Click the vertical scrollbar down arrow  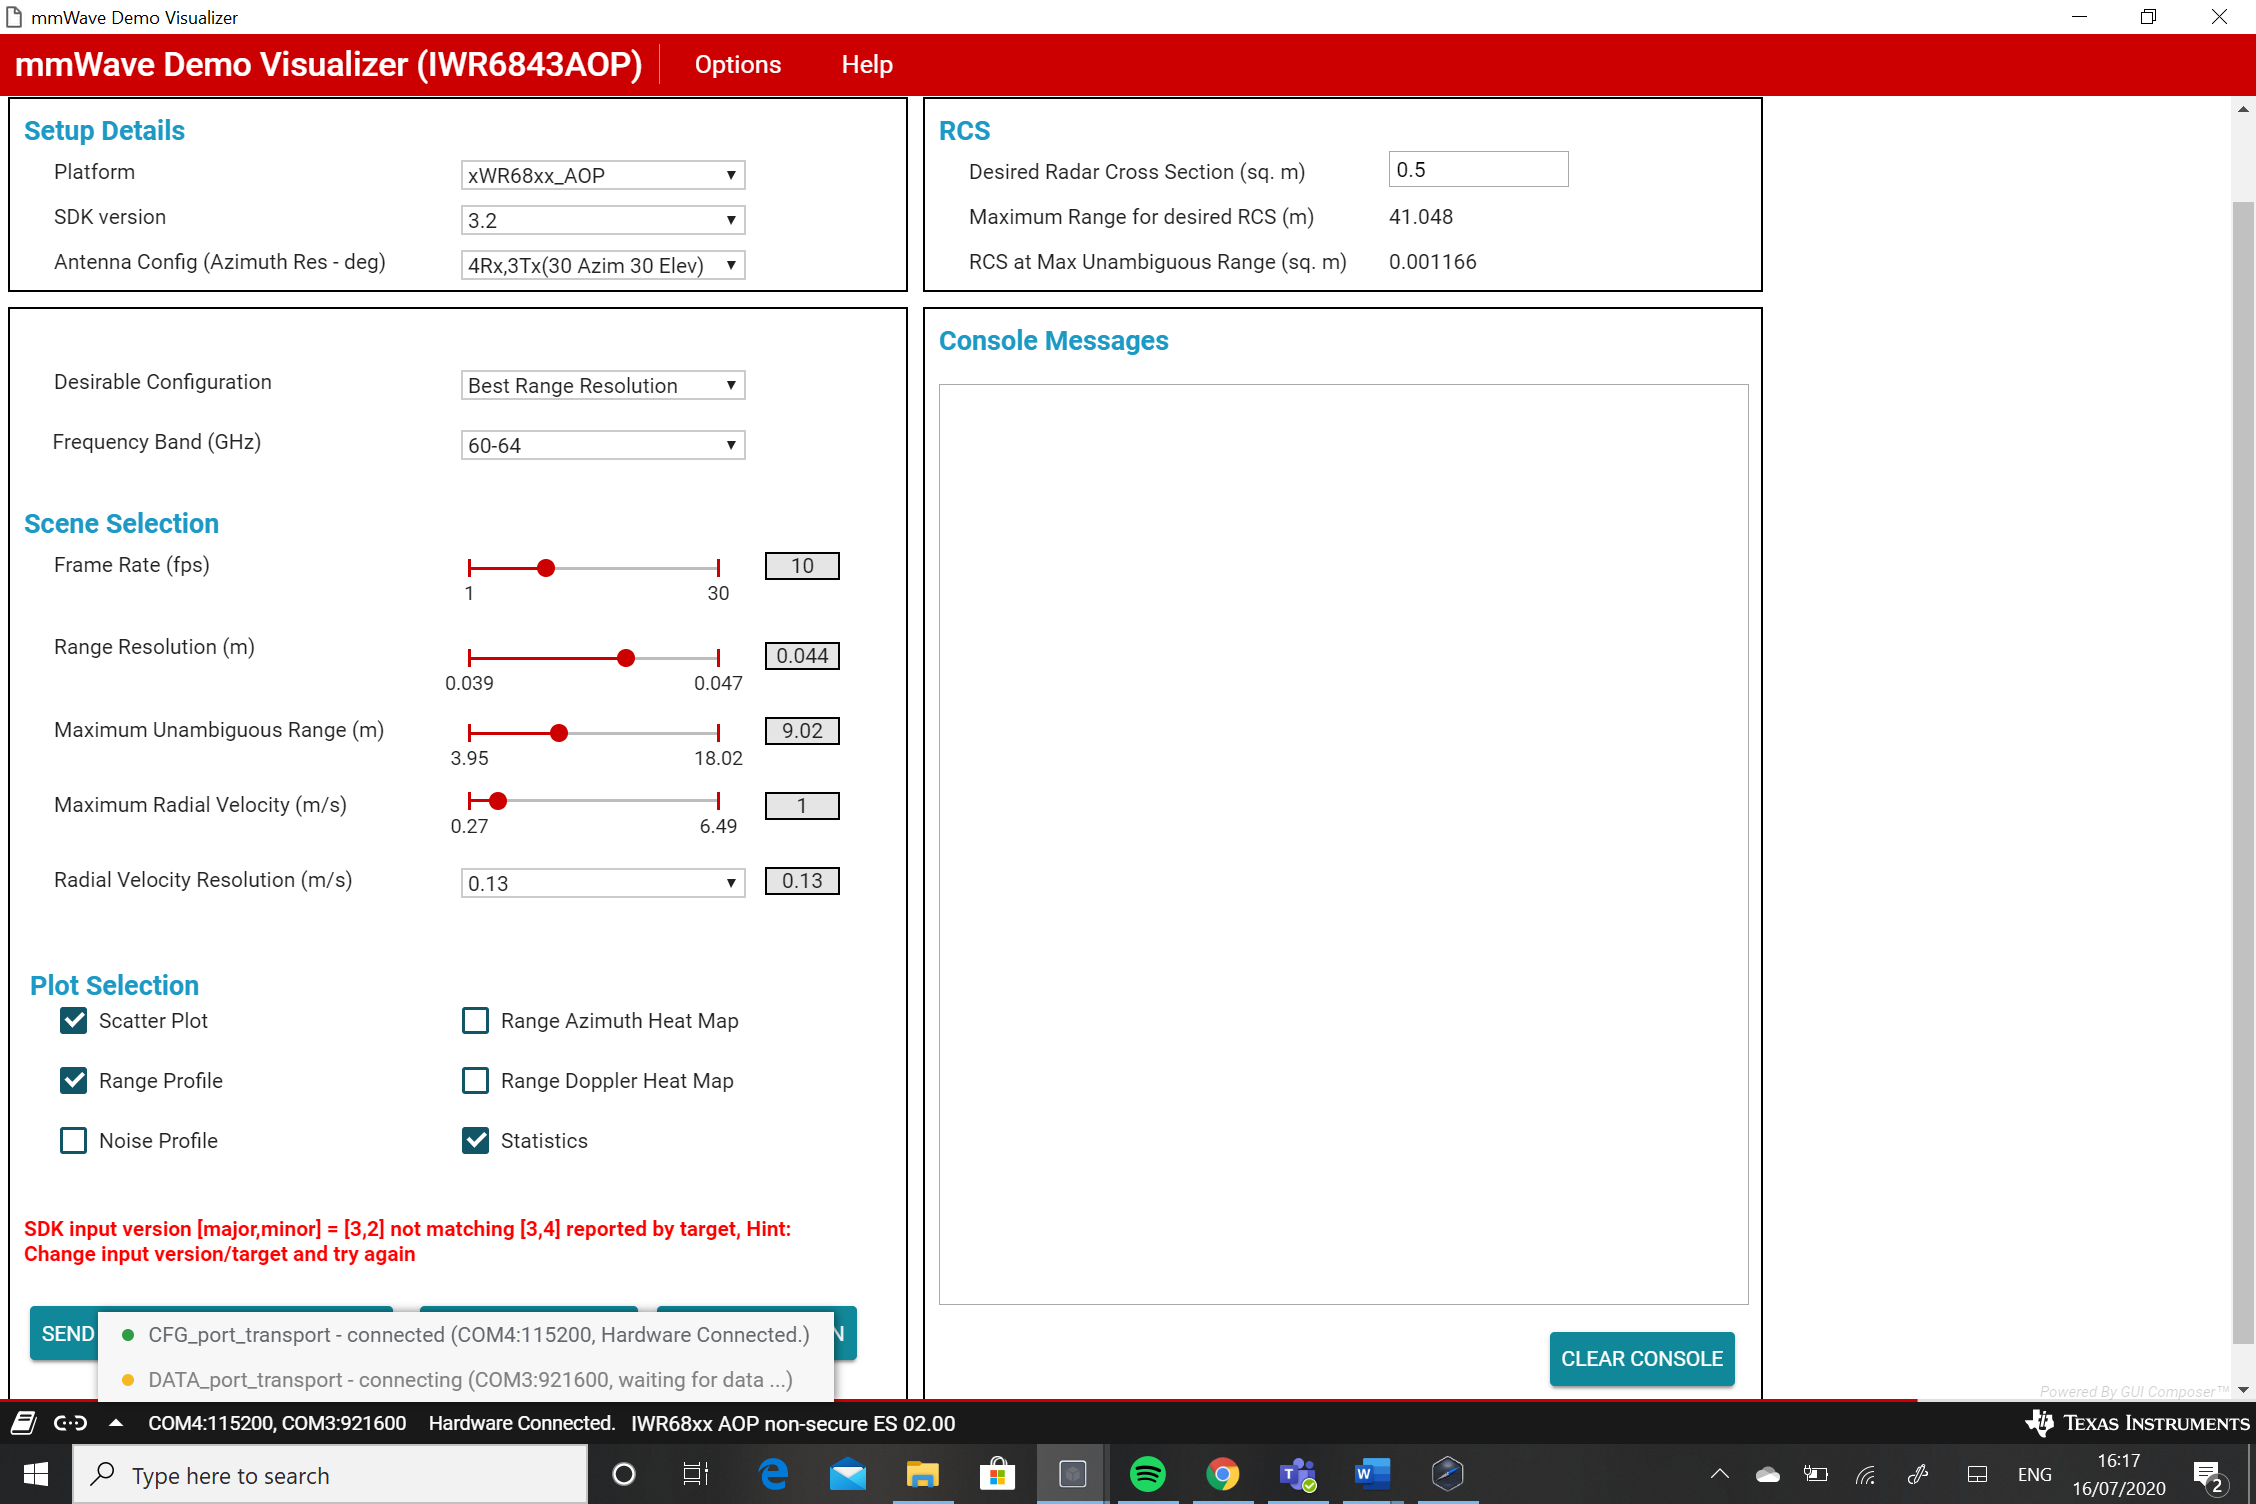click(x=2243, y=1390)
